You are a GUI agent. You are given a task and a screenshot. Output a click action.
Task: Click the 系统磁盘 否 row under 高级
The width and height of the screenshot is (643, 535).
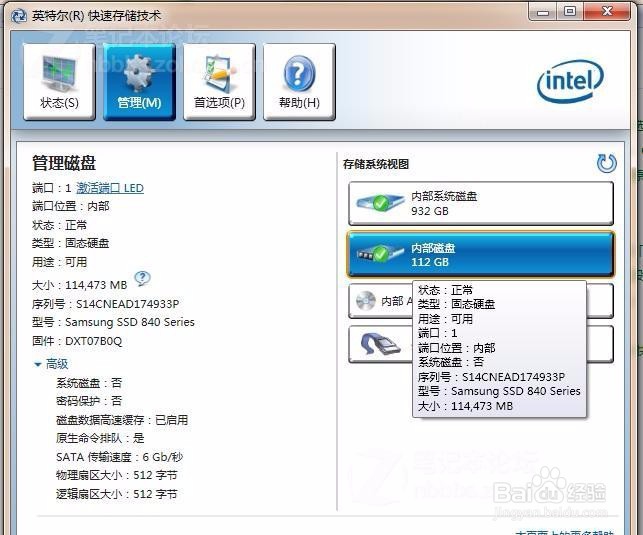(x=89, y=382)
